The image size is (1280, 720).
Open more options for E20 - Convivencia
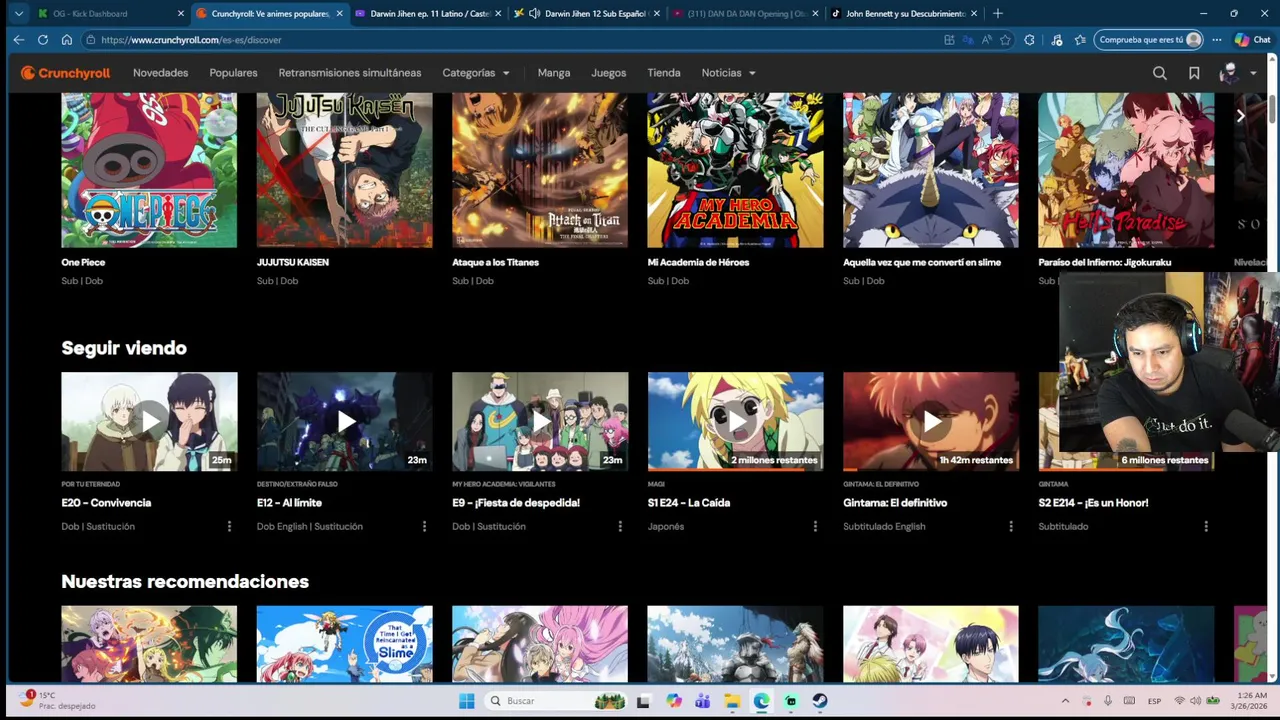coord(229,526)
